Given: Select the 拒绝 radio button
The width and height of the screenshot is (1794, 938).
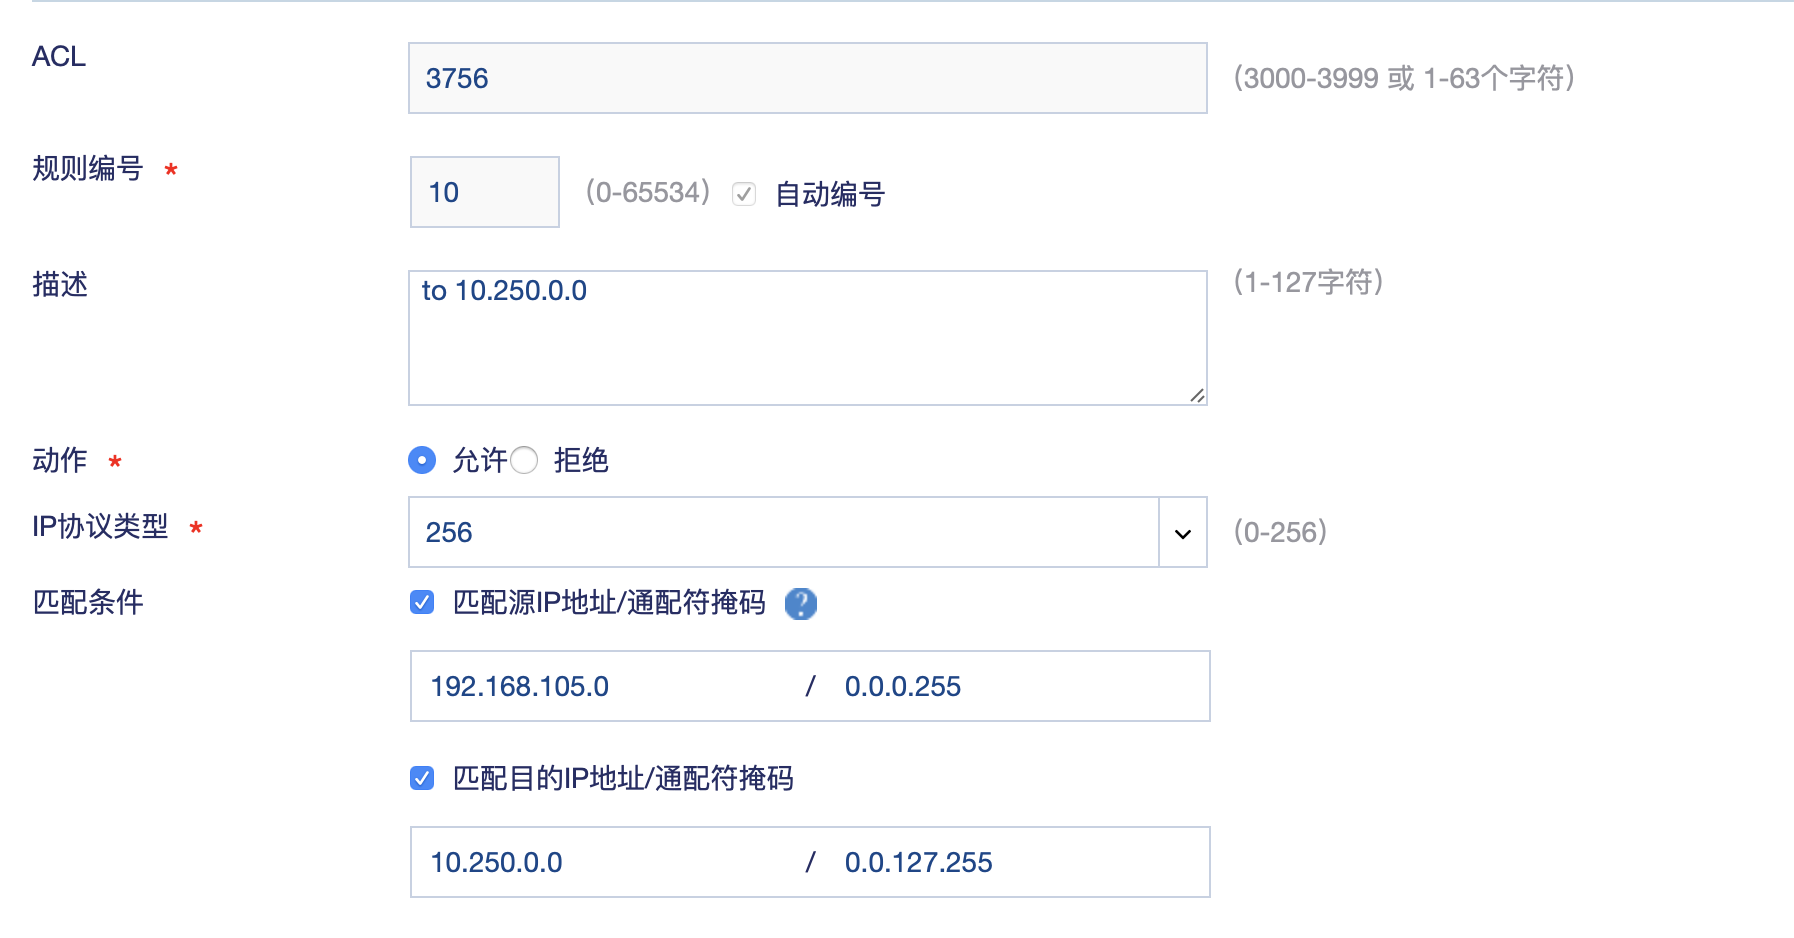Looking at the screenshot, I should pos(524,460).
